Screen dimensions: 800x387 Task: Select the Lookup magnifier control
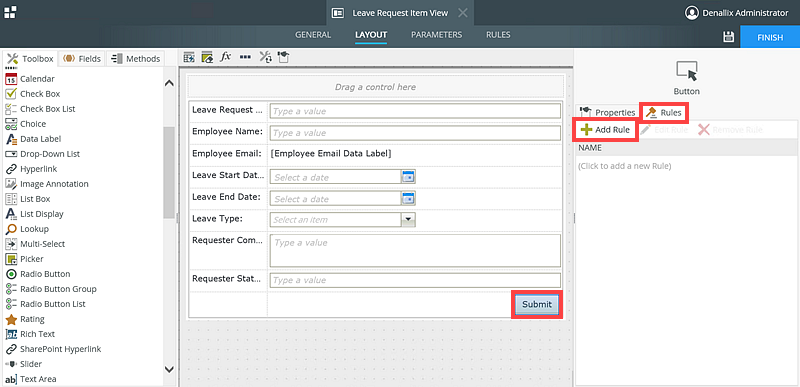[x=27, y=229]
